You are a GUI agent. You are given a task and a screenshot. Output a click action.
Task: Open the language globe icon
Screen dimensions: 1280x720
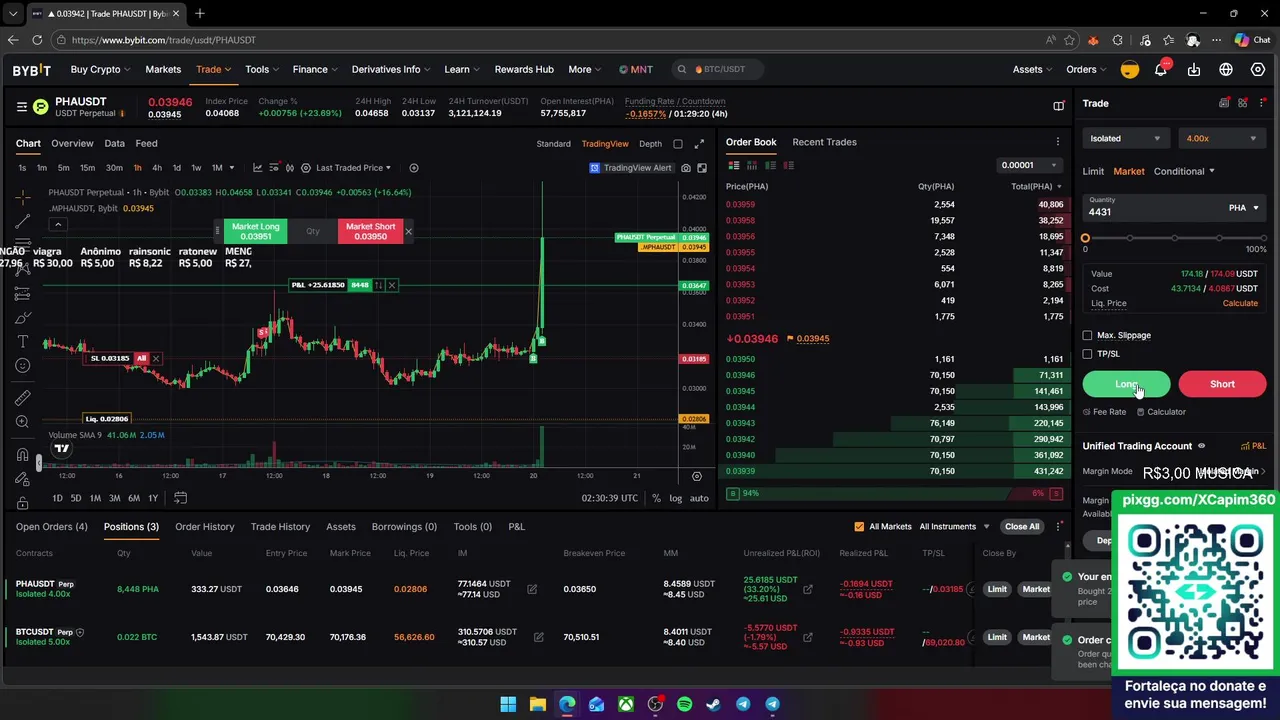tap(1226, 69)
